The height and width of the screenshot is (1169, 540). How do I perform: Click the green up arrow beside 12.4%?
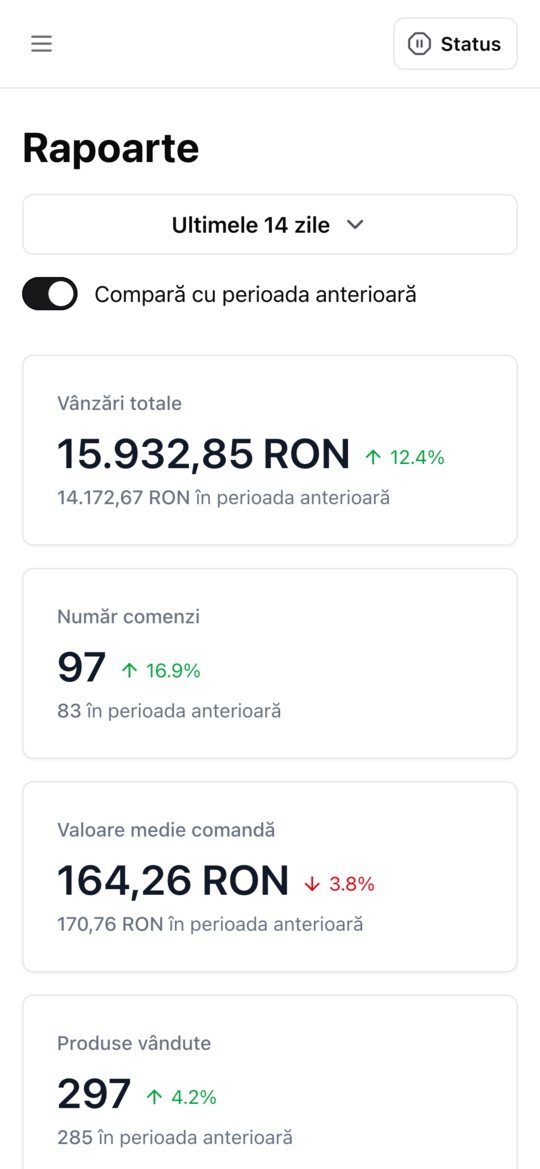point(373,457)
